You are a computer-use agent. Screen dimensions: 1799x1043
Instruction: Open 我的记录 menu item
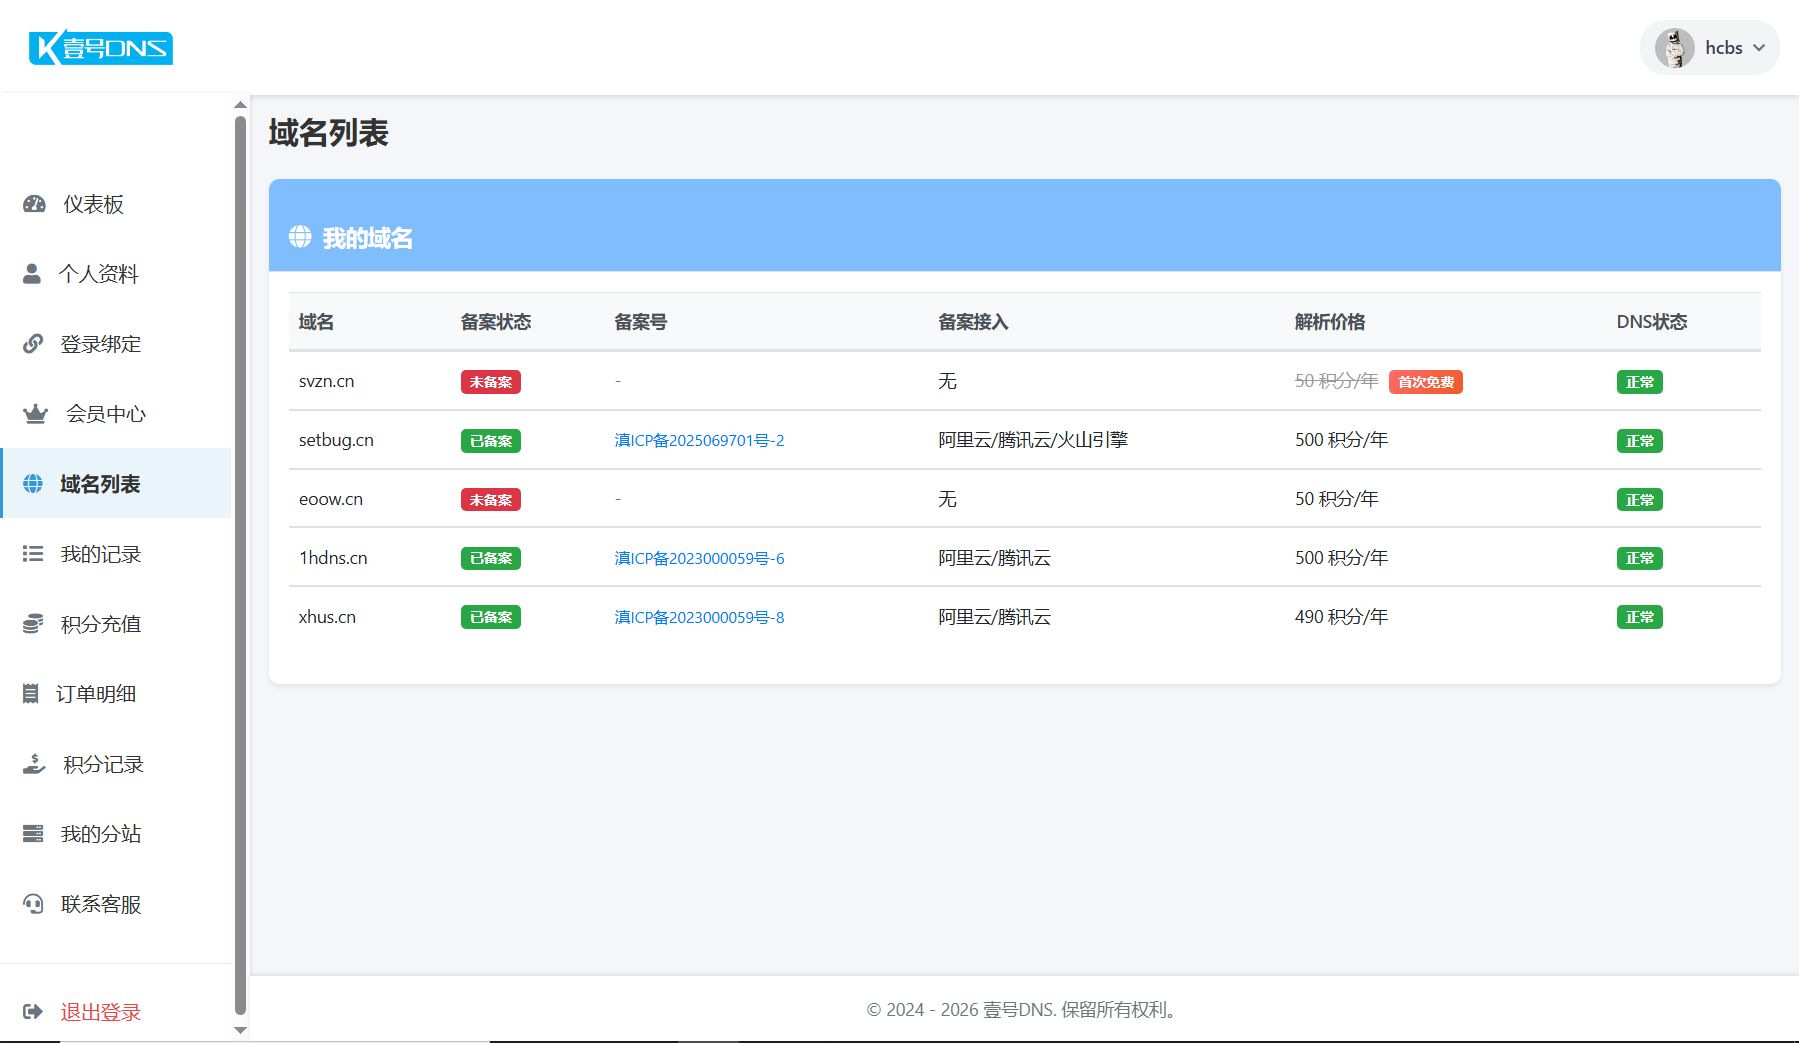coord(100,554)
